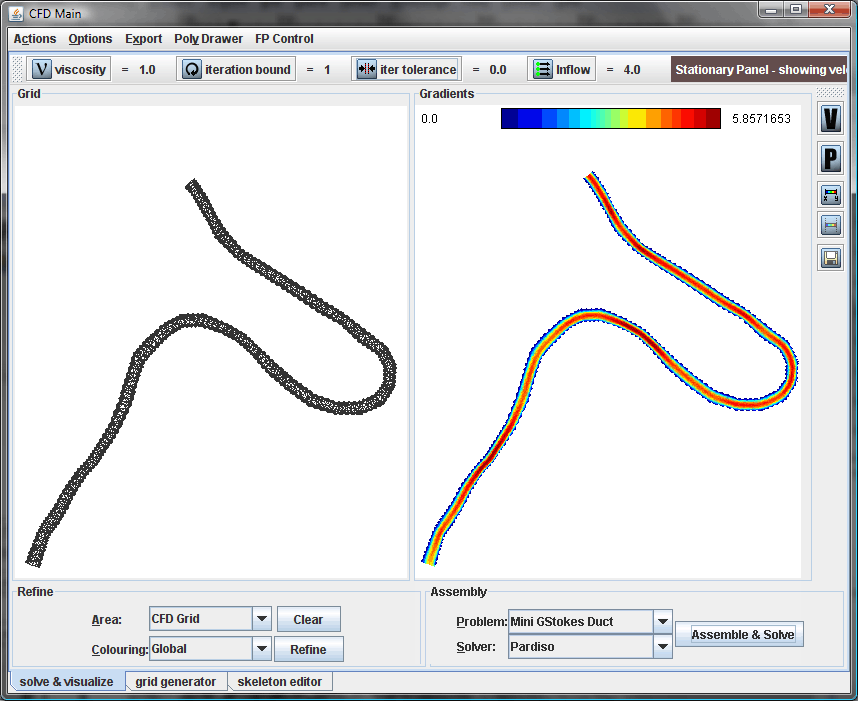This screenshot has height=701, width=858.
Task: Click the colour scale maximum value 5.8571653
Action: point(761,119)
